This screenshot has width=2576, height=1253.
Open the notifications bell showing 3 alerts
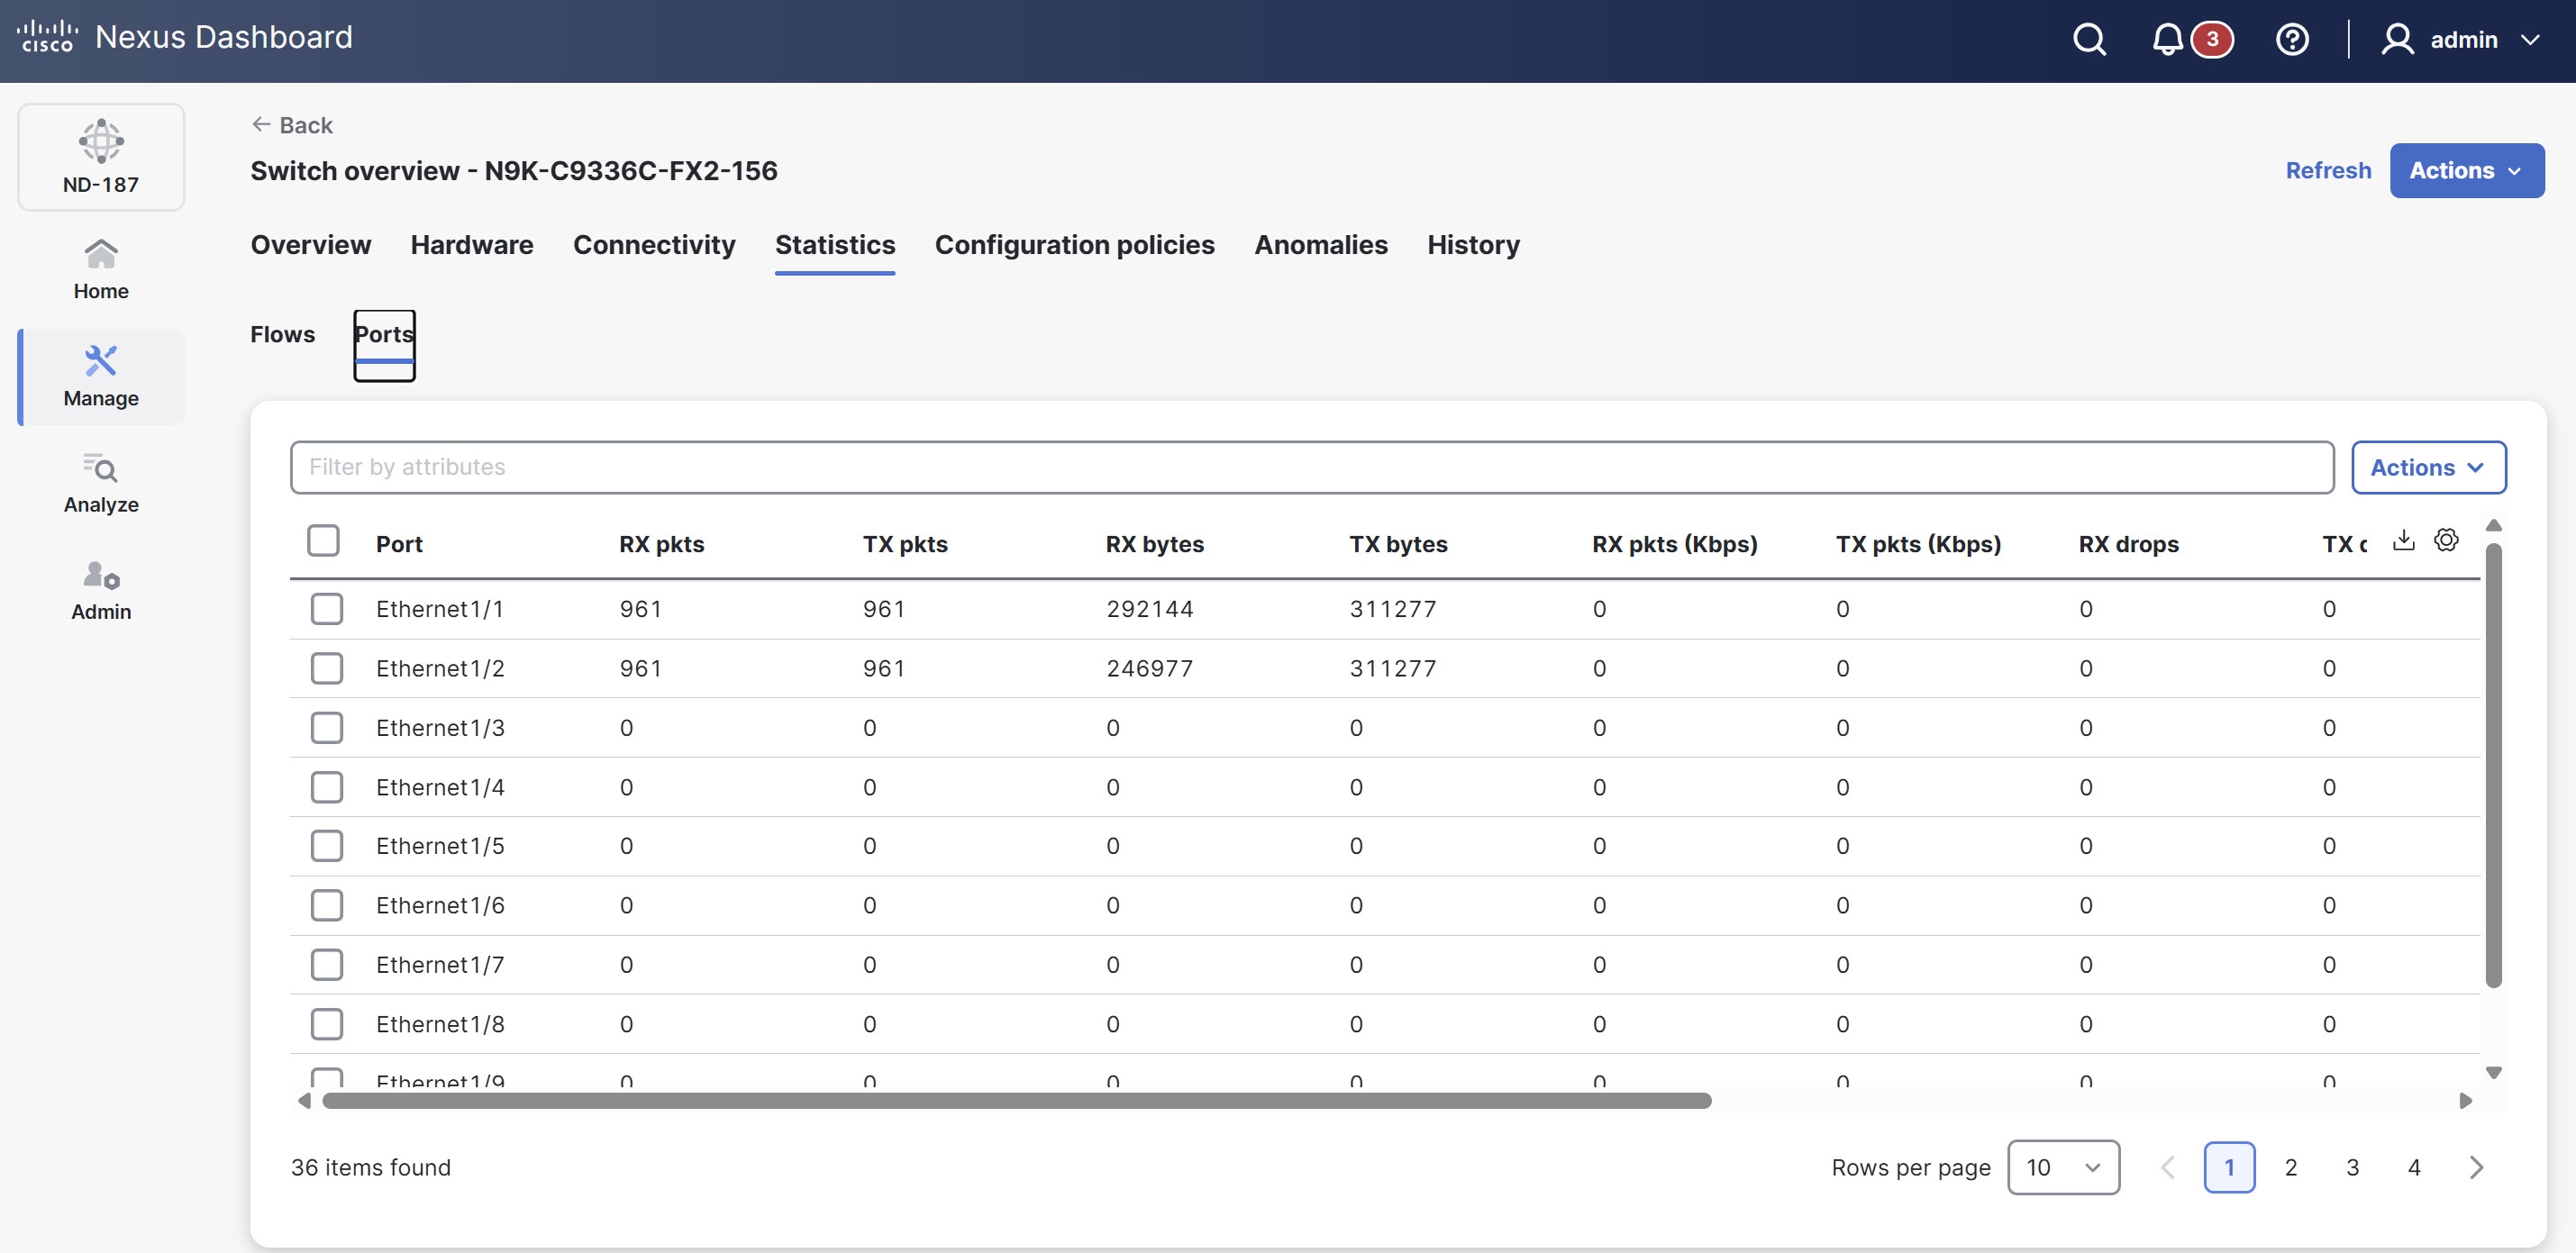click(2167, 39)
